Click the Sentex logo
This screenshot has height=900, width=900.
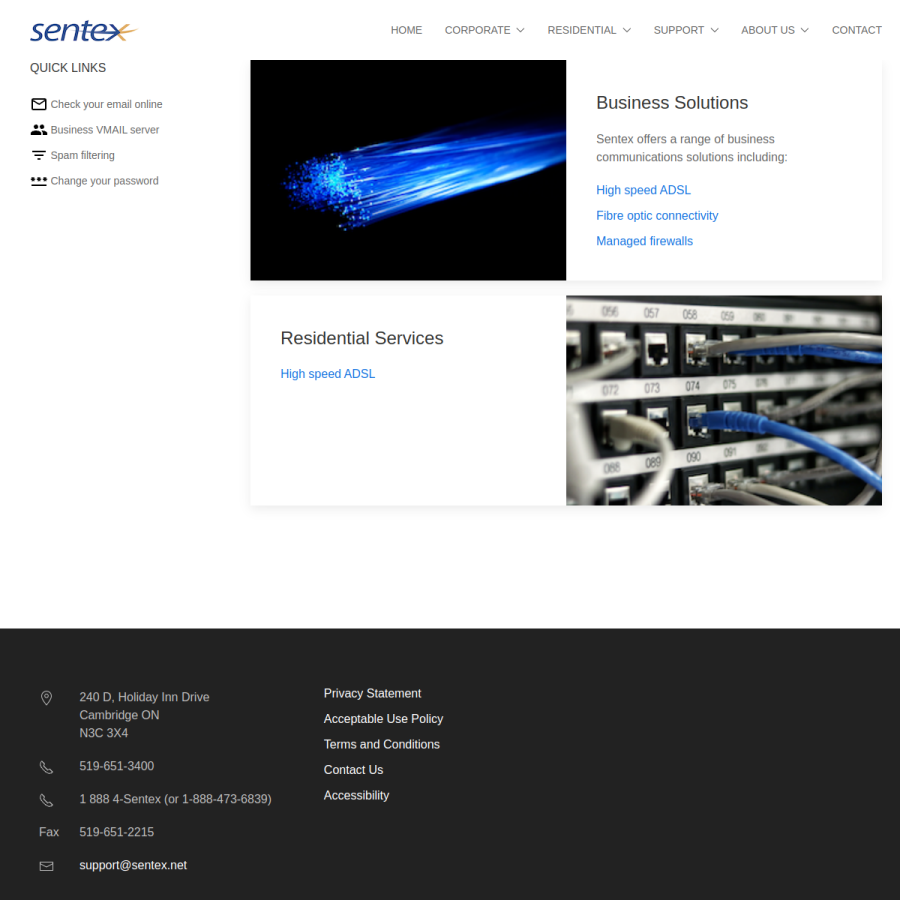[x=84, y=30]
